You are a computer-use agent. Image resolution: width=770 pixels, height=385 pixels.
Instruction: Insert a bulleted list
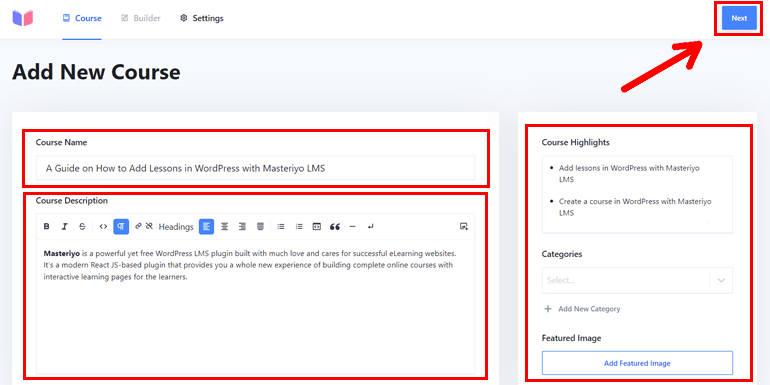coord(281,226)
